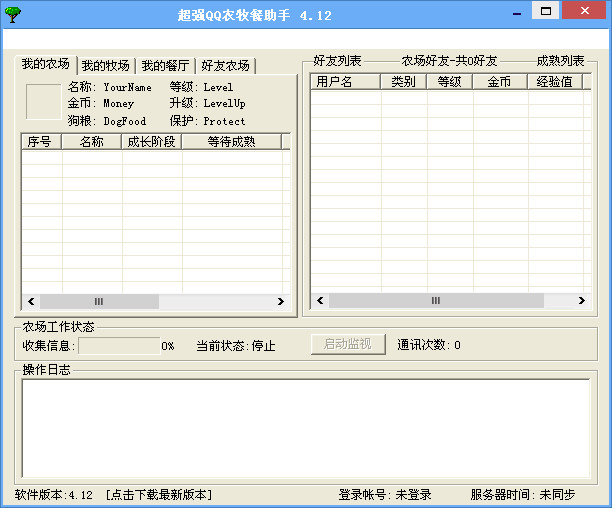Screen dimensions: 612x508
Task: Click the 启动监视 button
Action: [348, 344]
